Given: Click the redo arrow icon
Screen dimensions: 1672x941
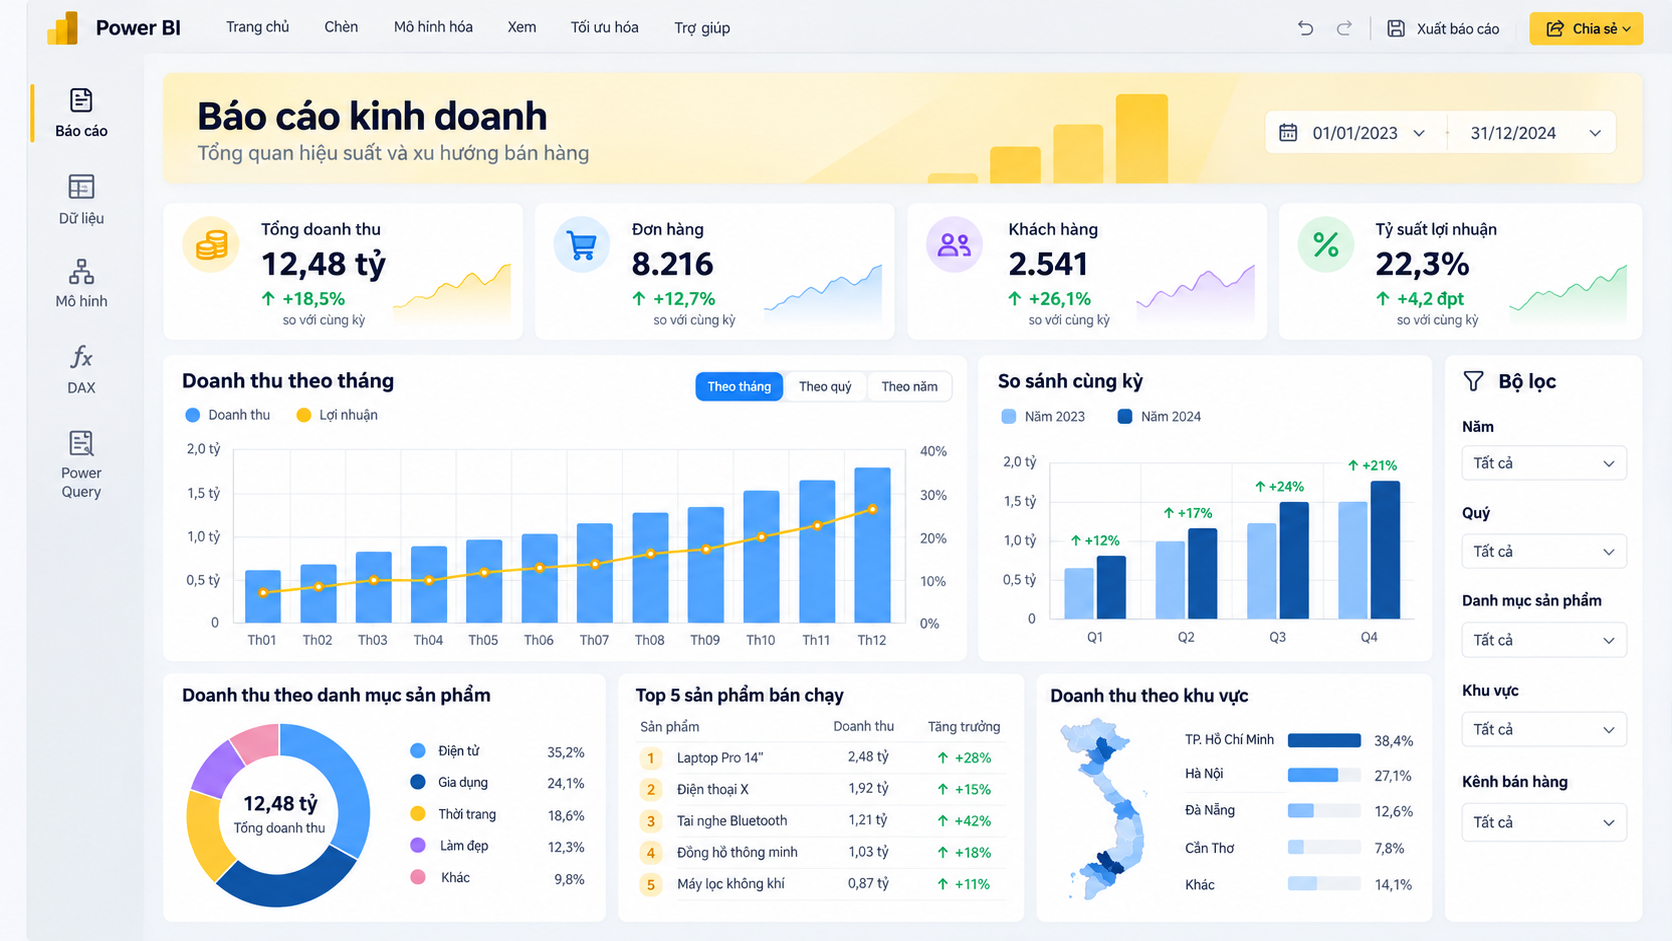Looking at the screenshot, I should pos(1344,28).
